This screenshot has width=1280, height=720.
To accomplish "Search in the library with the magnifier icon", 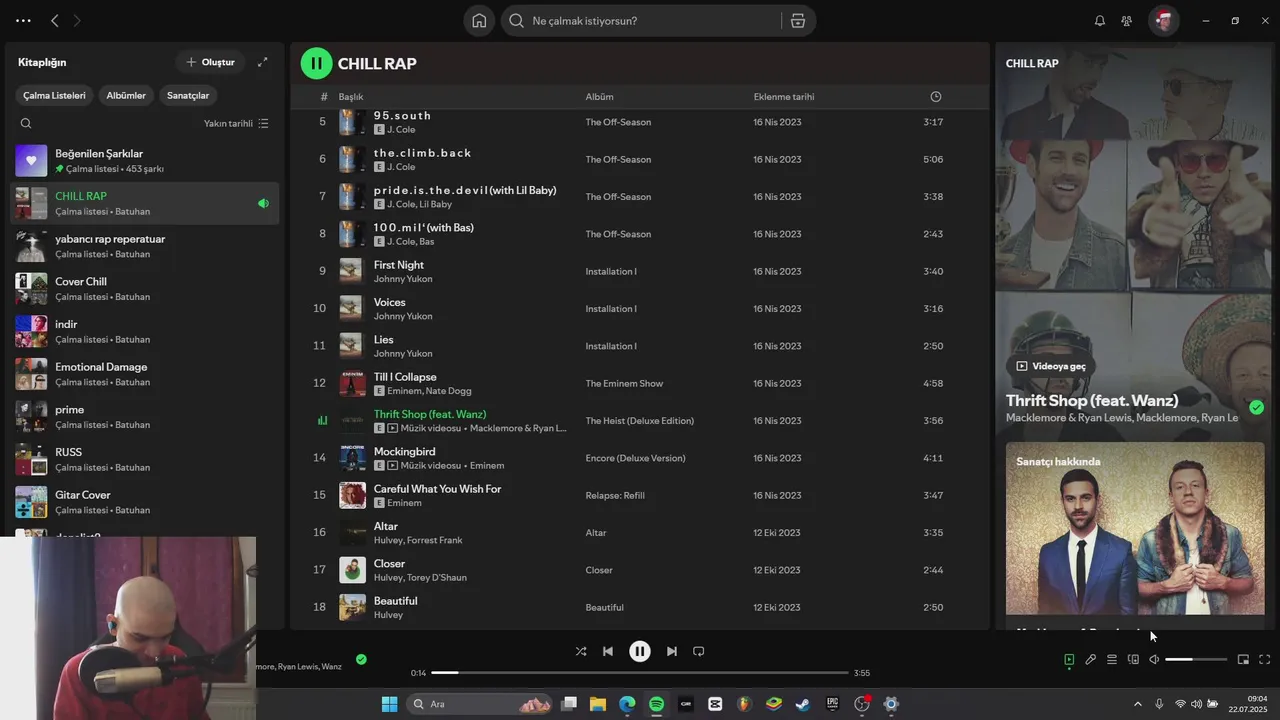I will coord(26,124).
